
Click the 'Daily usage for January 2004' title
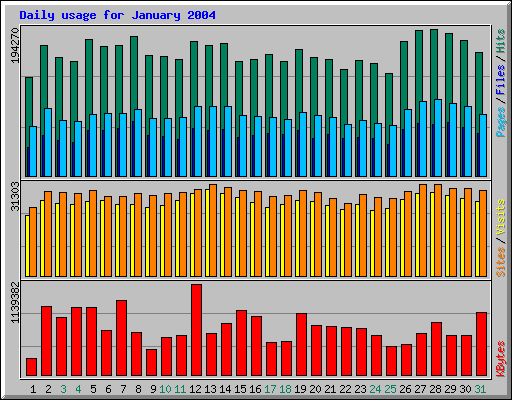(x=117, y=15)
